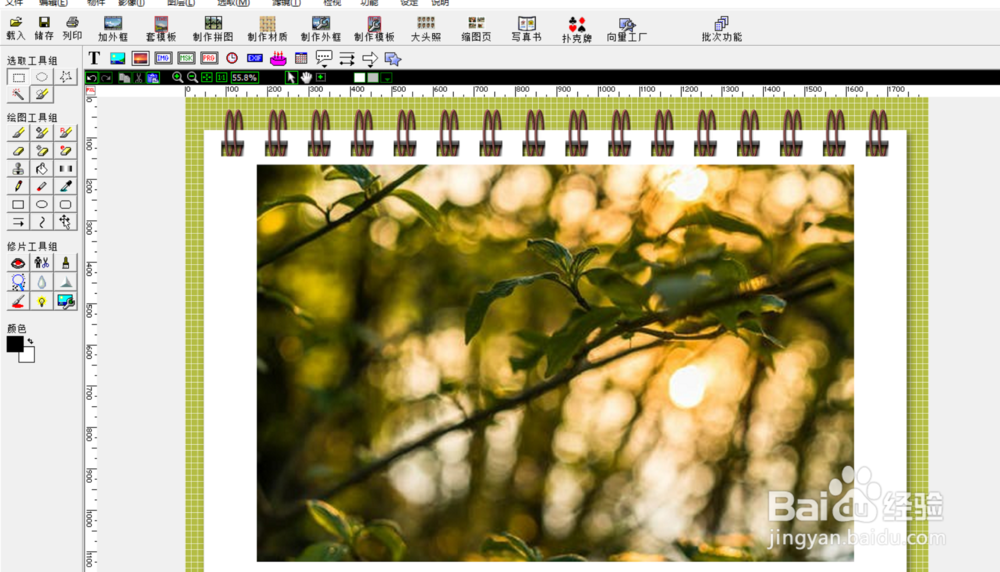This screenshot has height=572, width=1000.
Task: Open the speech bubble shapes dropdown
Action: [324, 59]
